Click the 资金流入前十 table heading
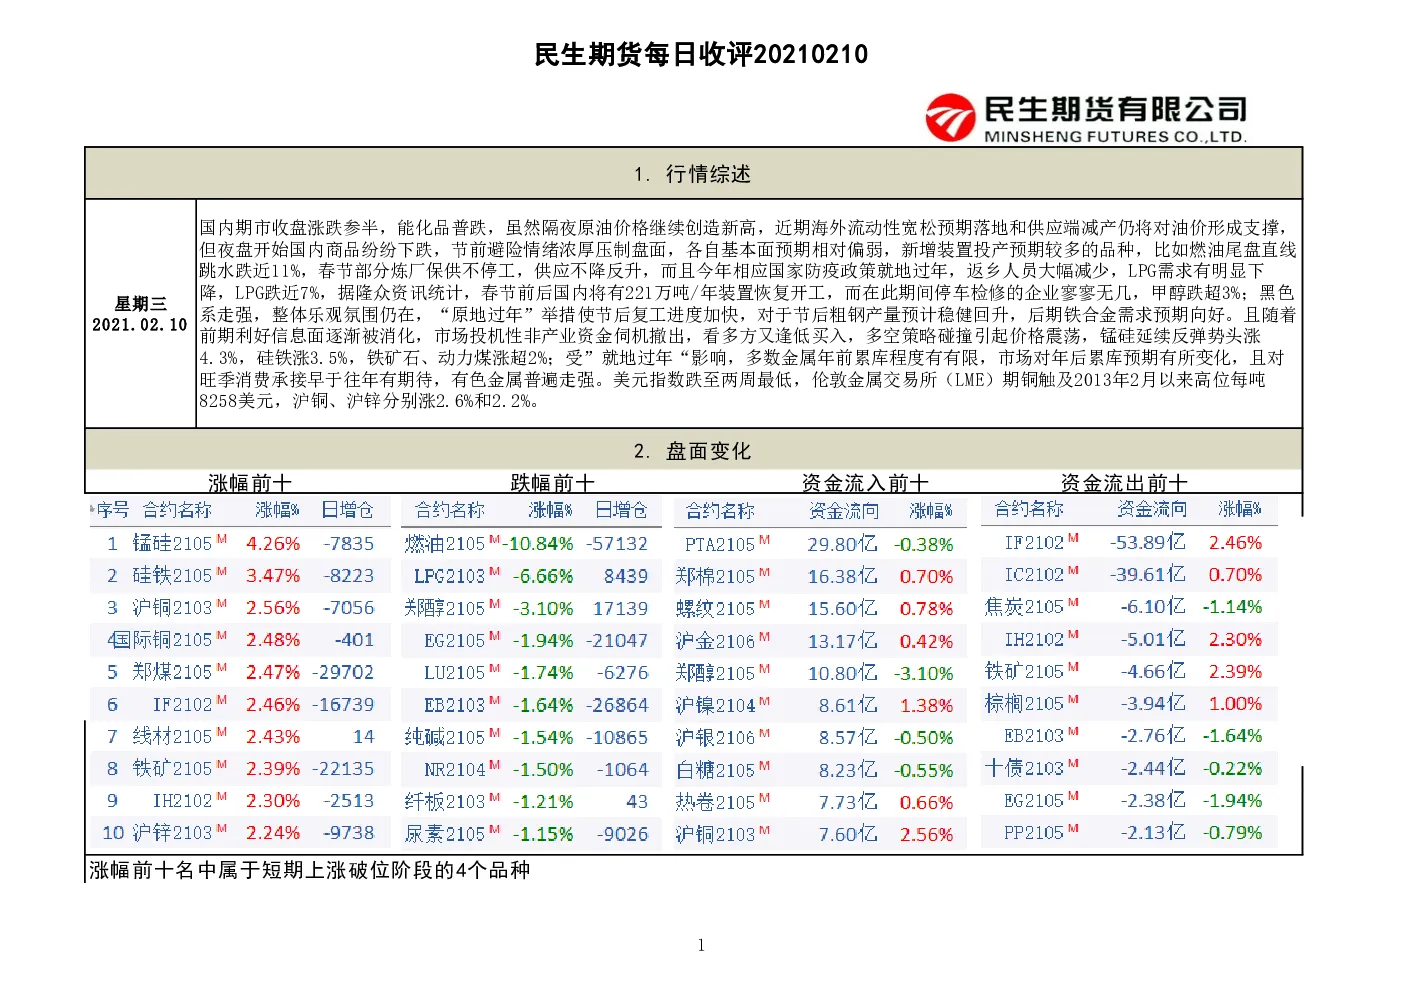Image resolution: width=1403 pixels, height=991 pixels. 865,483
